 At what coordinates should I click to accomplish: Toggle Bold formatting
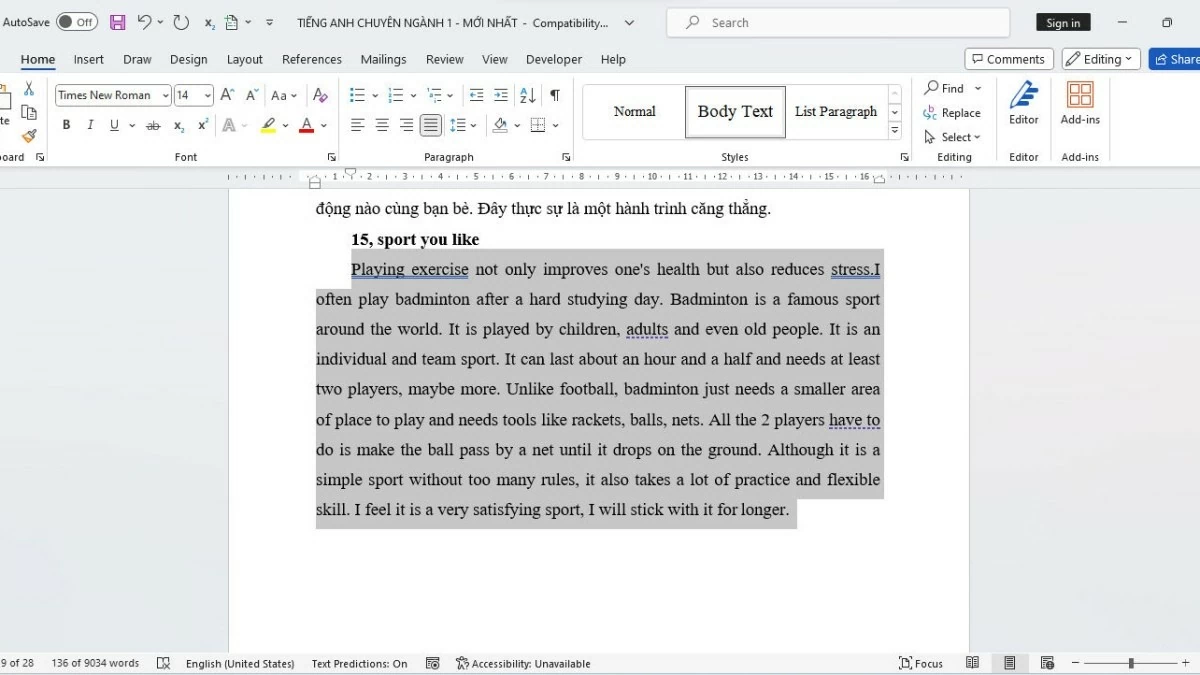(66, 125)
